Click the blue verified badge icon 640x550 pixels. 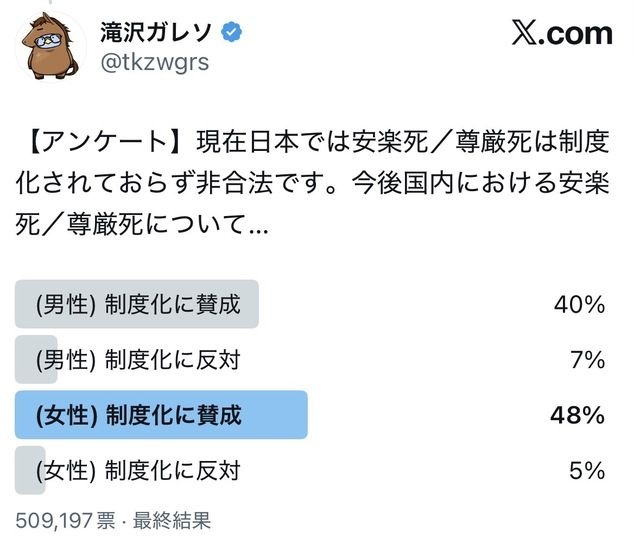click(x=231, y=32)
